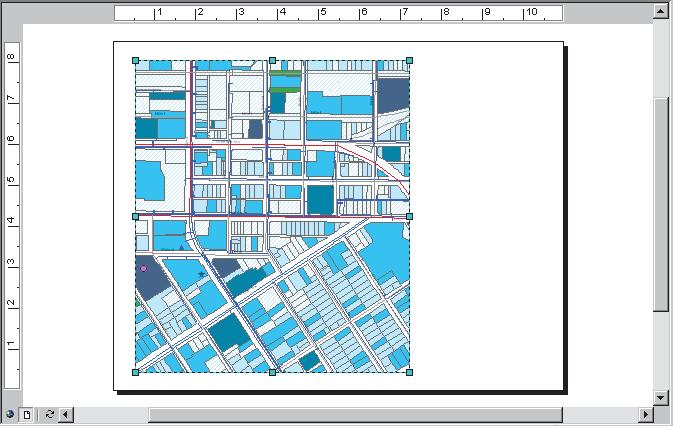673x426 pixels.
Task: Click the purple circle marker on map
Action: (144, 269)
